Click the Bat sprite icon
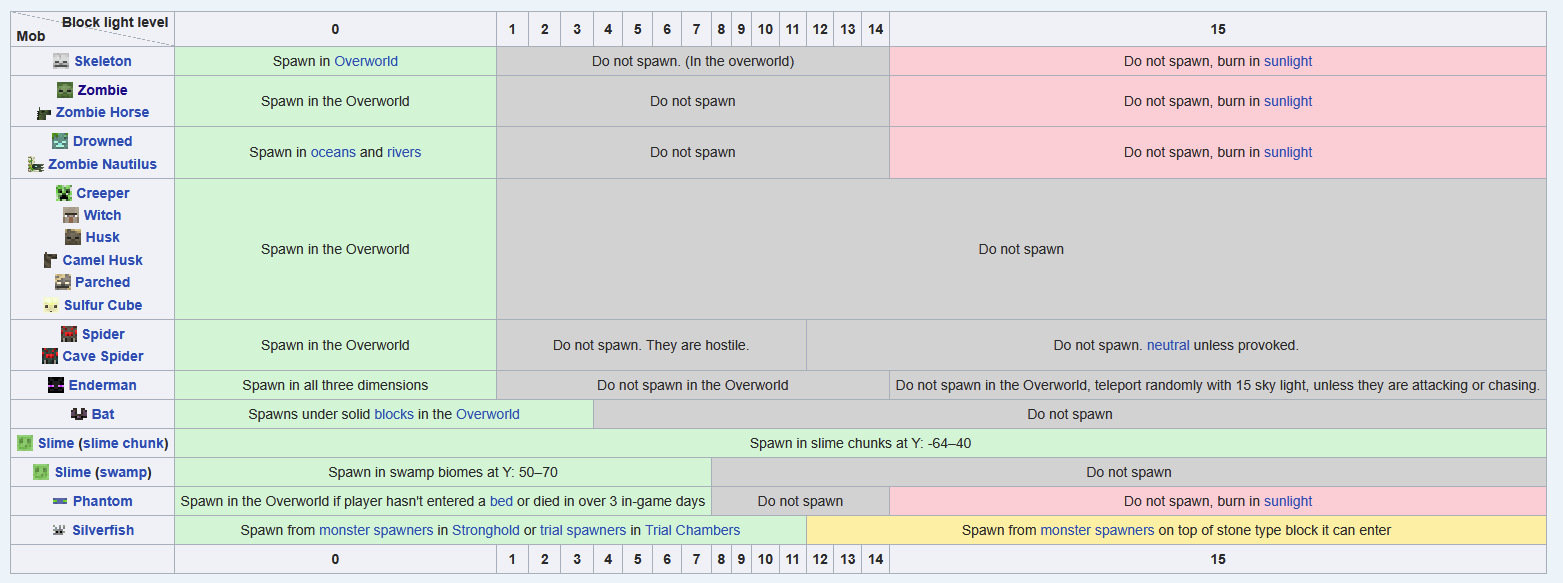This screenshot has height=583, width=1563. pos(79,414)
